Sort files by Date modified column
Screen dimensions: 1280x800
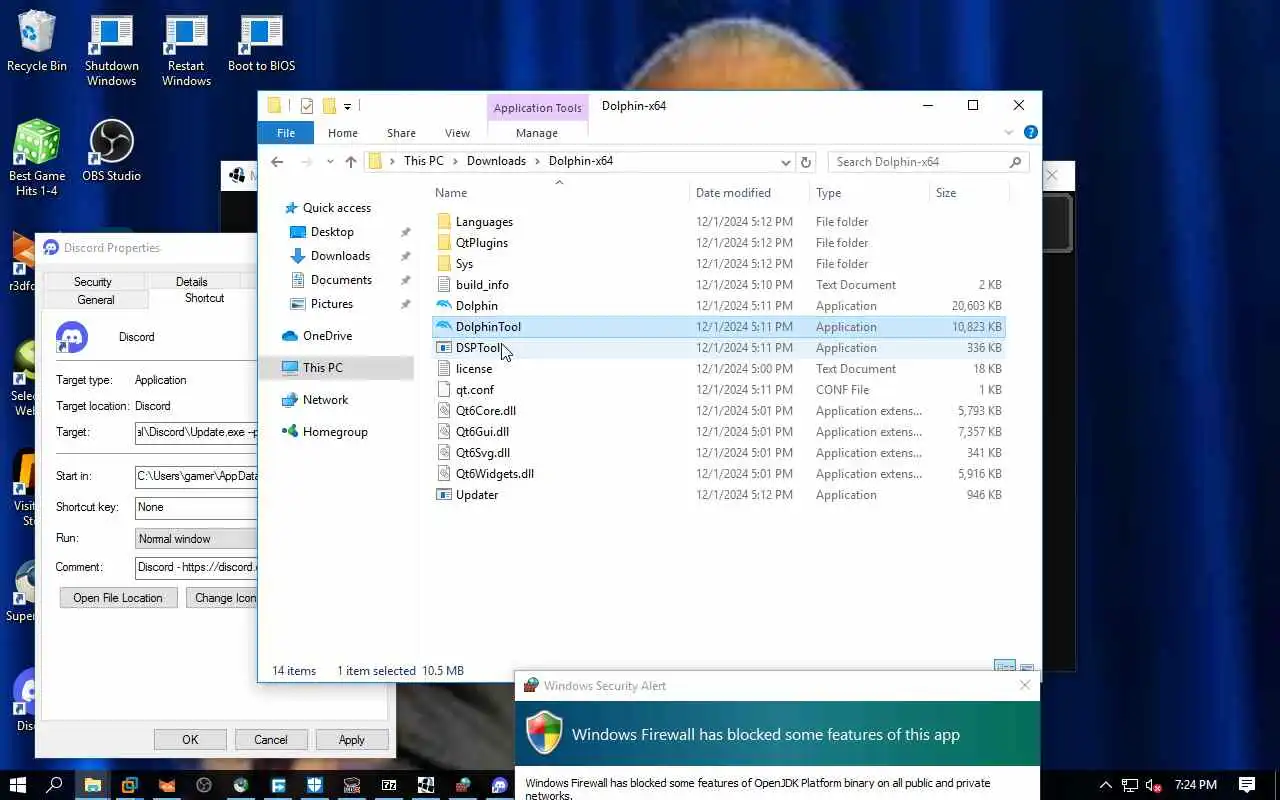point(733,193)
